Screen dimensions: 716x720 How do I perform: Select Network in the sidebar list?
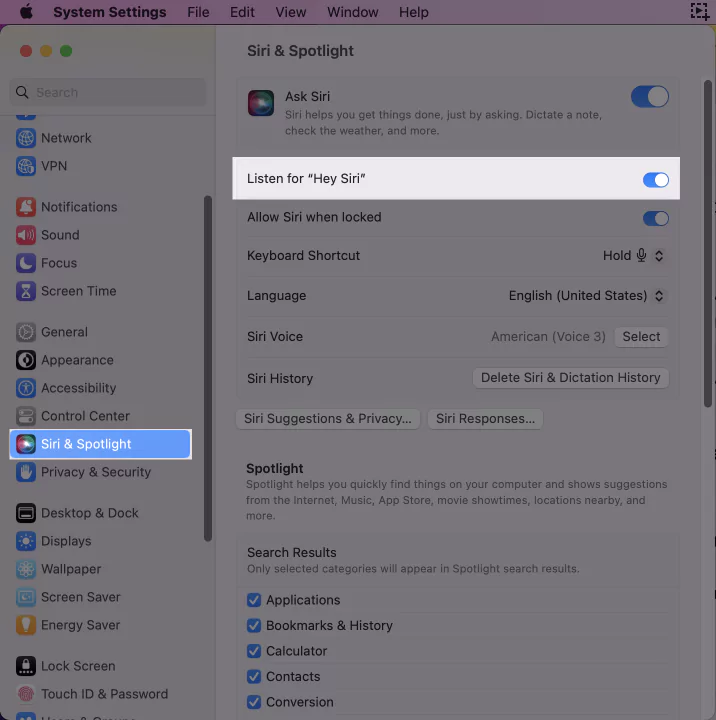click(x=66, y=138)
